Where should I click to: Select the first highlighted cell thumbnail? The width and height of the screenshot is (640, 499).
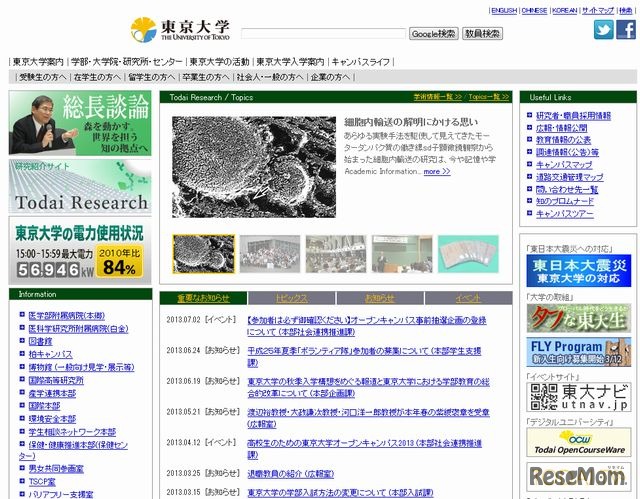204,254
